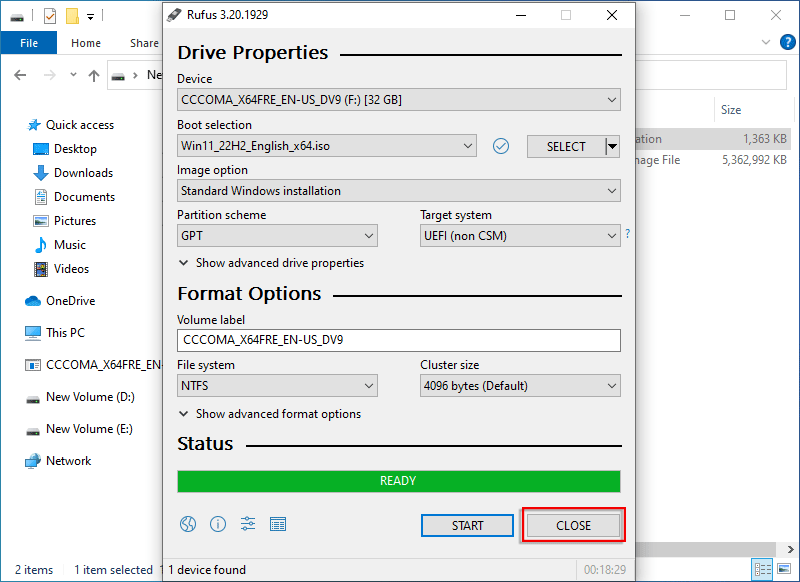The image size is (800, 582).
Task: Open Rufus application settings sliders icon
Action: click(x=248, y=524)
